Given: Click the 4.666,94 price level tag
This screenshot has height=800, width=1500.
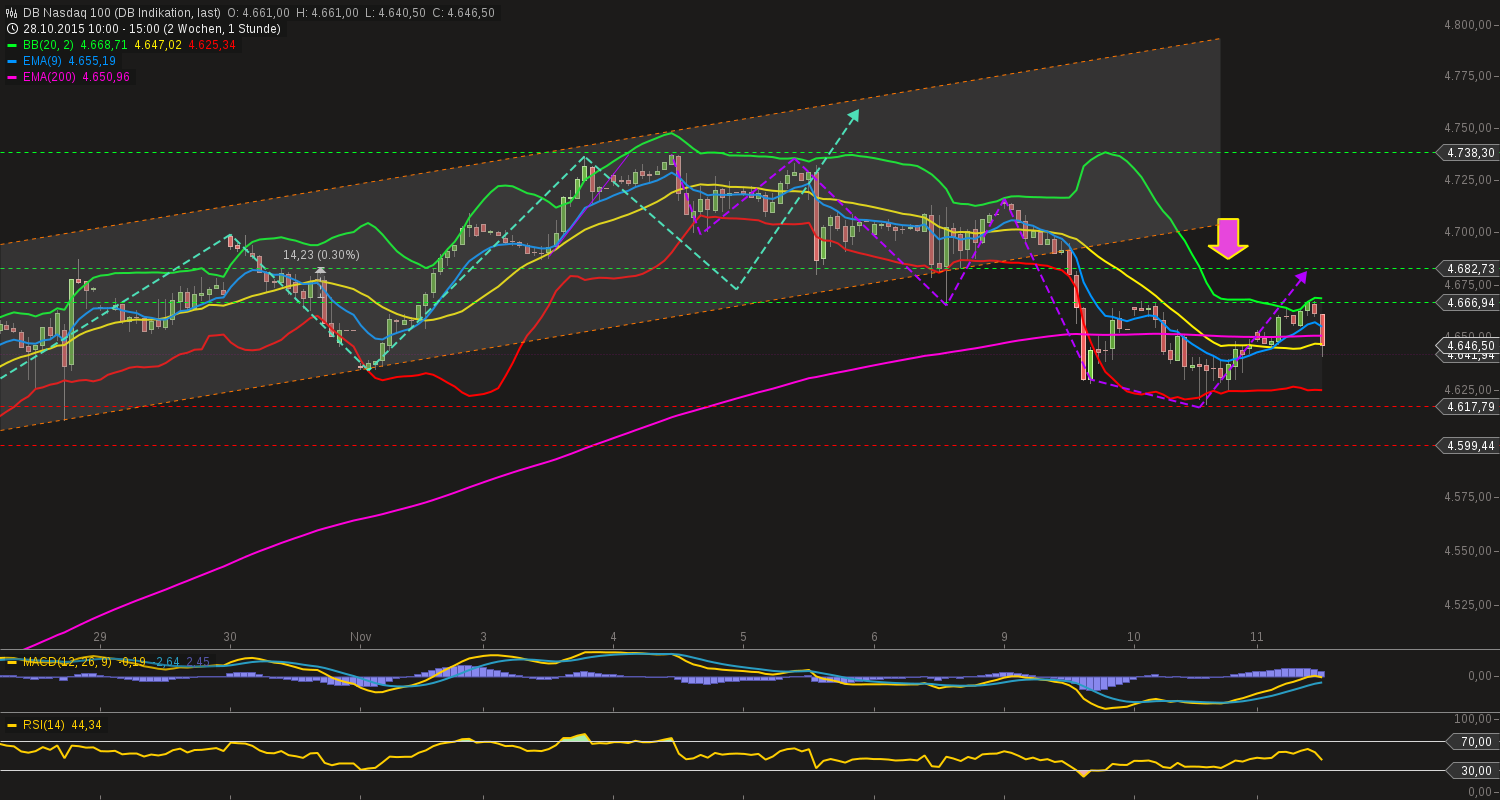Looking at the screenshot, I should point(1467,302).
